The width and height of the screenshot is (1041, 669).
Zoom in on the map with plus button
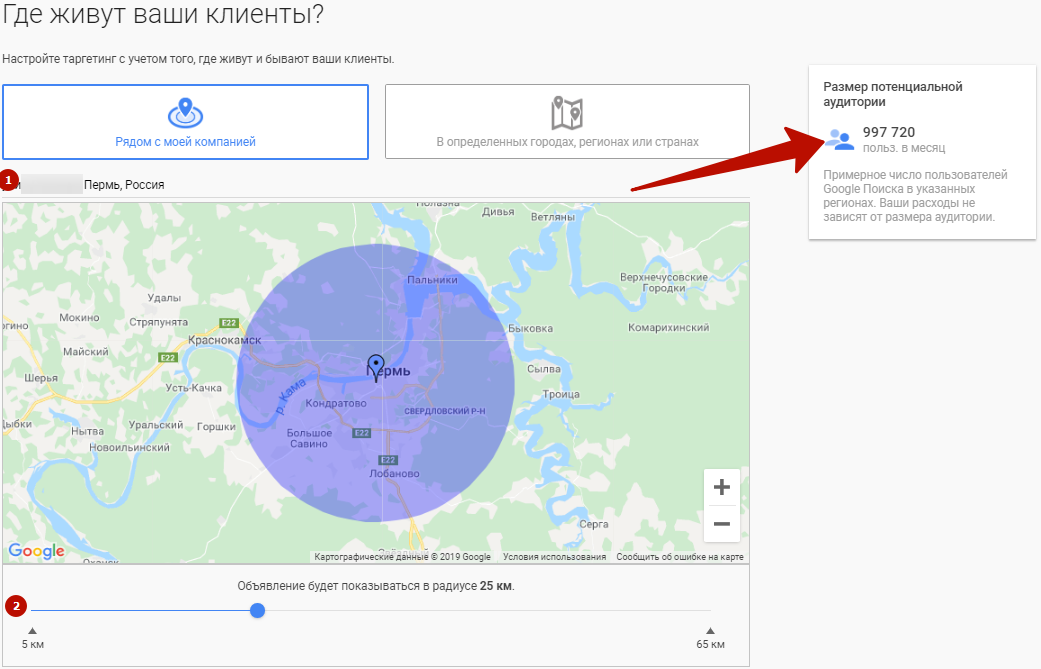[722, 487]
